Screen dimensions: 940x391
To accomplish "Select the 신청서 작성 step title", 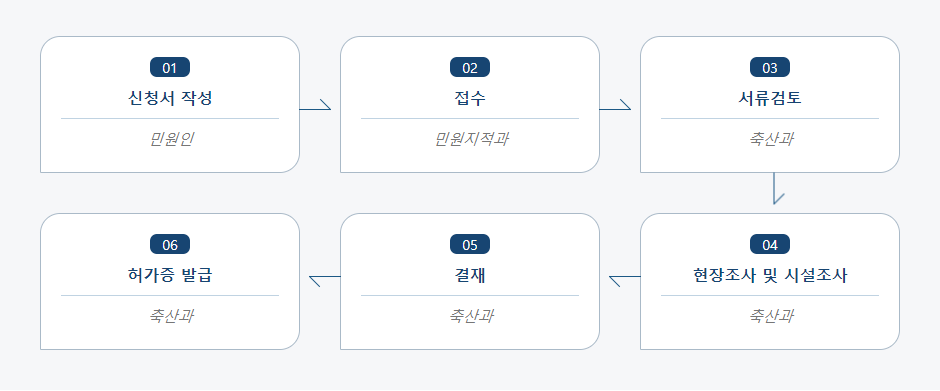I will 170,98.
